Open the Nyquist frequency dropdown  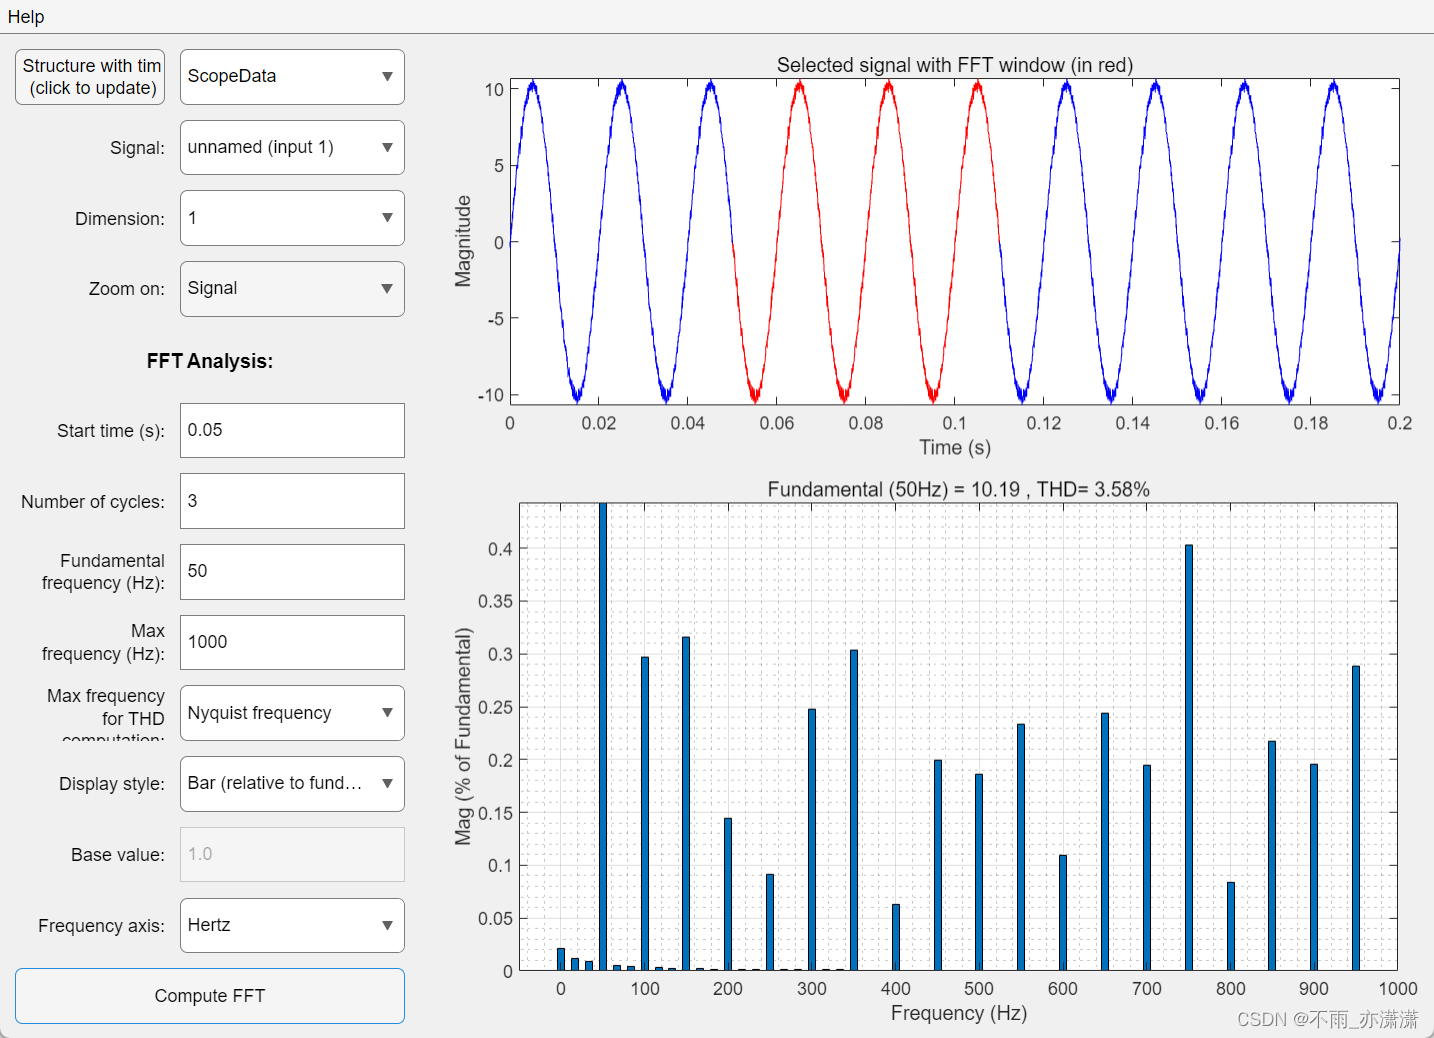[x=292, y=713]
